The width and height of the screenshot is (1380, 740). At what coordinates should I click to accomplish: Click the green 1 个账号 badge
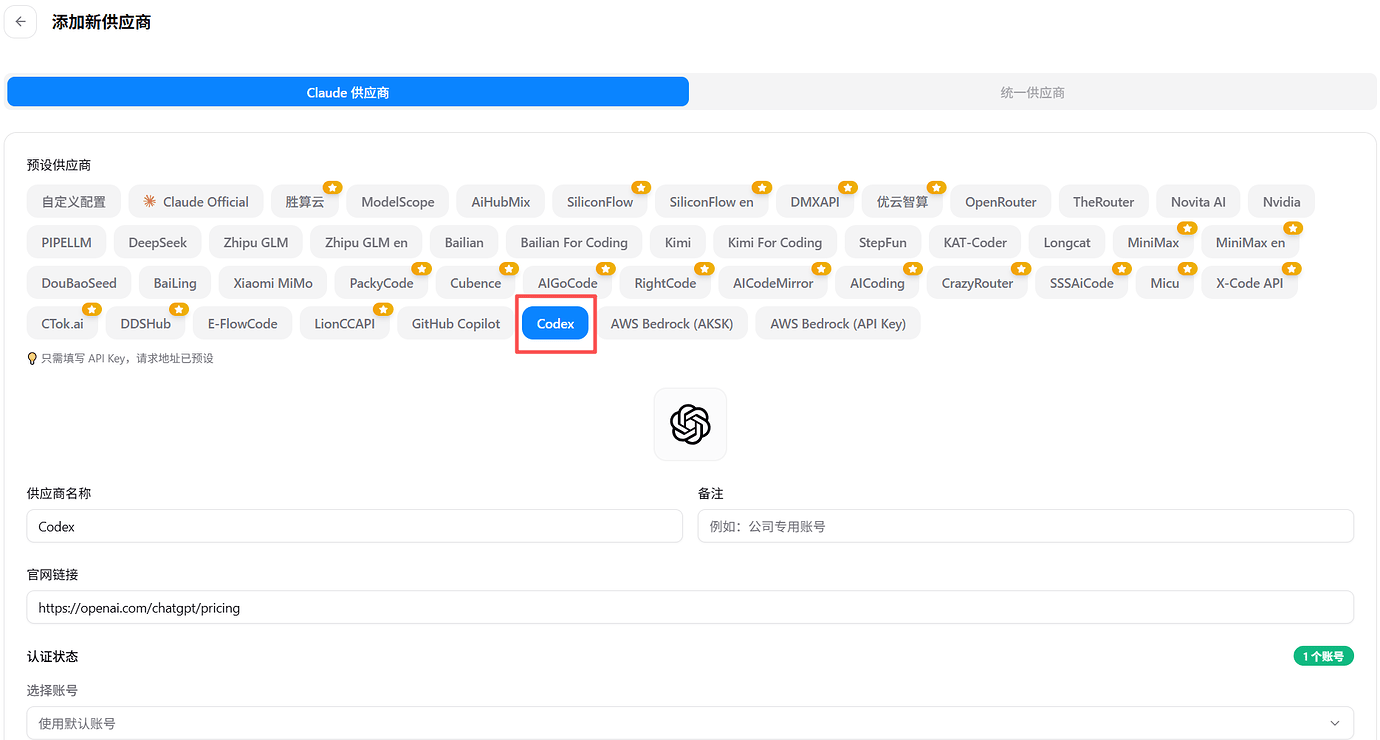(1324, 656)
